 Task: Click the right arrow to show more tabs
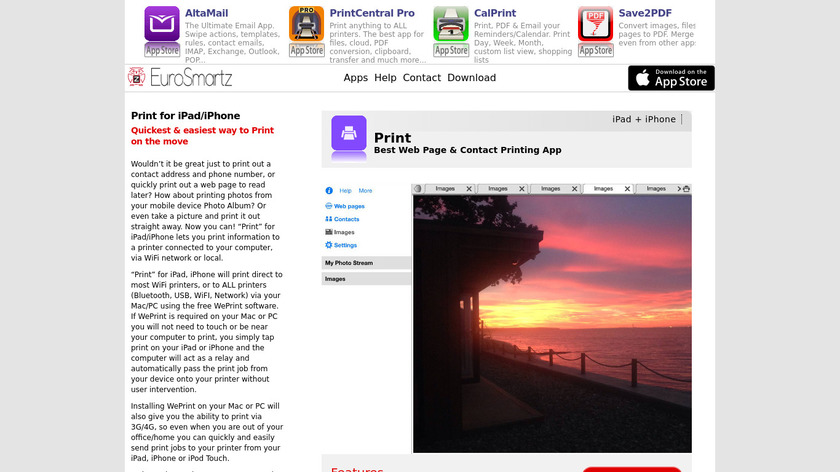click(679, 189)
